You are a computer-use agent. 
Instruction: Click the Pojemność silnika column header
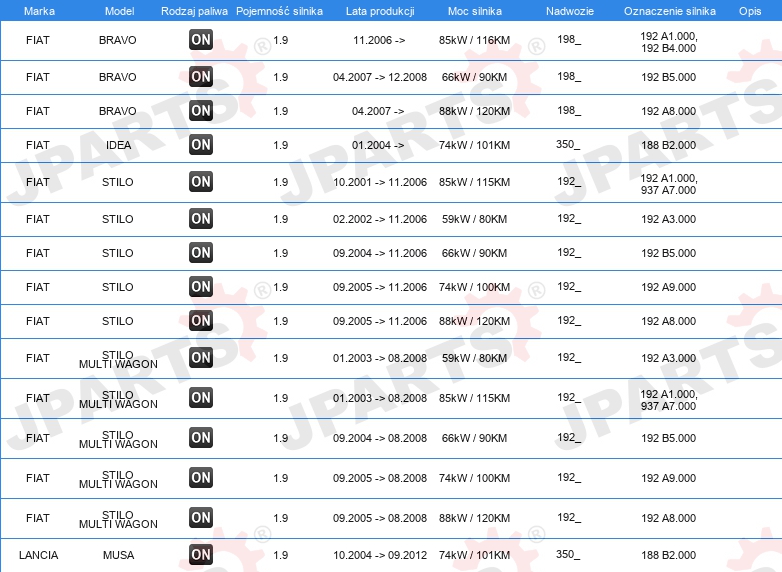(x=279, y=11)
